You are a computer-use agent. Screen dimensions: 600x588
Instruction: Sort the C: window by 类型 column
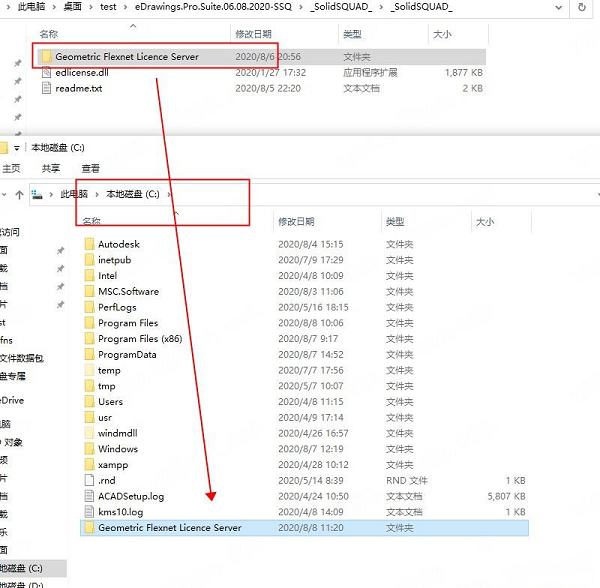coord(395,222)
